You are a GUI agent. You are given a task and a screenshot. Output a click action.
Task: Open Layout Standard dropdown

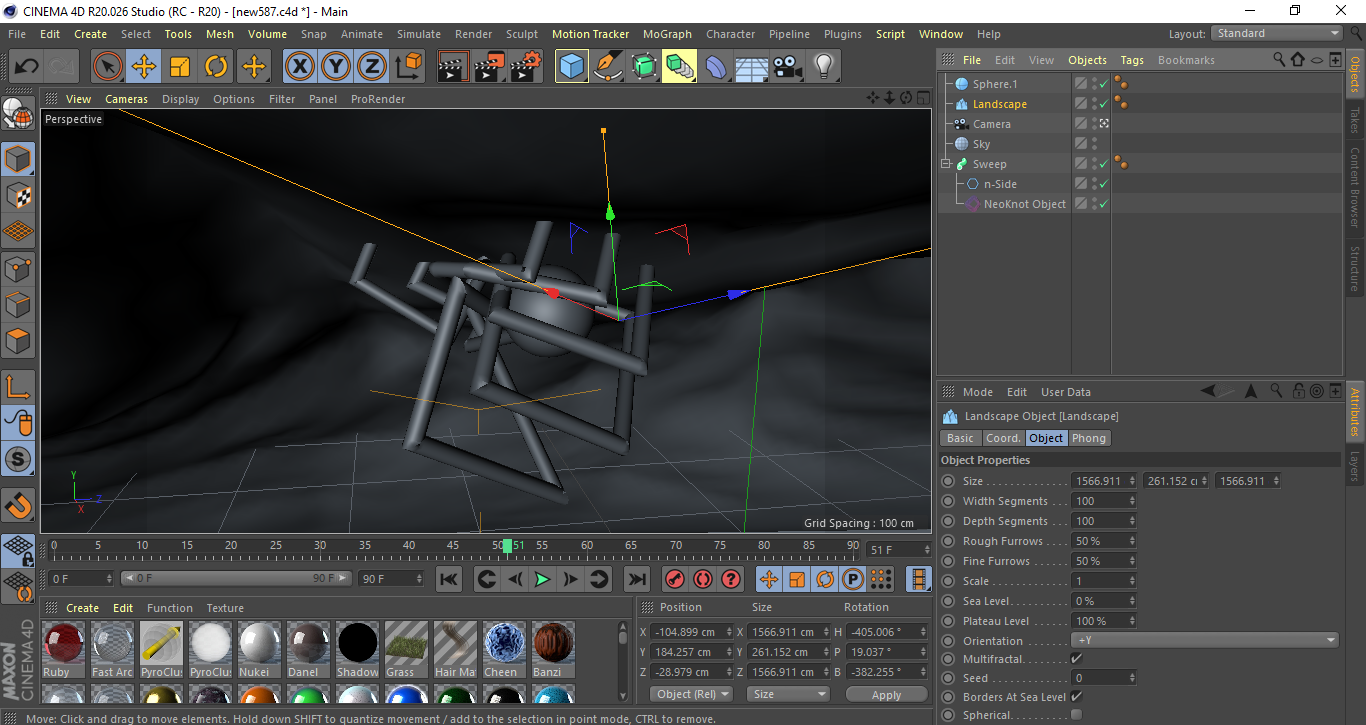coord(1277,33)
